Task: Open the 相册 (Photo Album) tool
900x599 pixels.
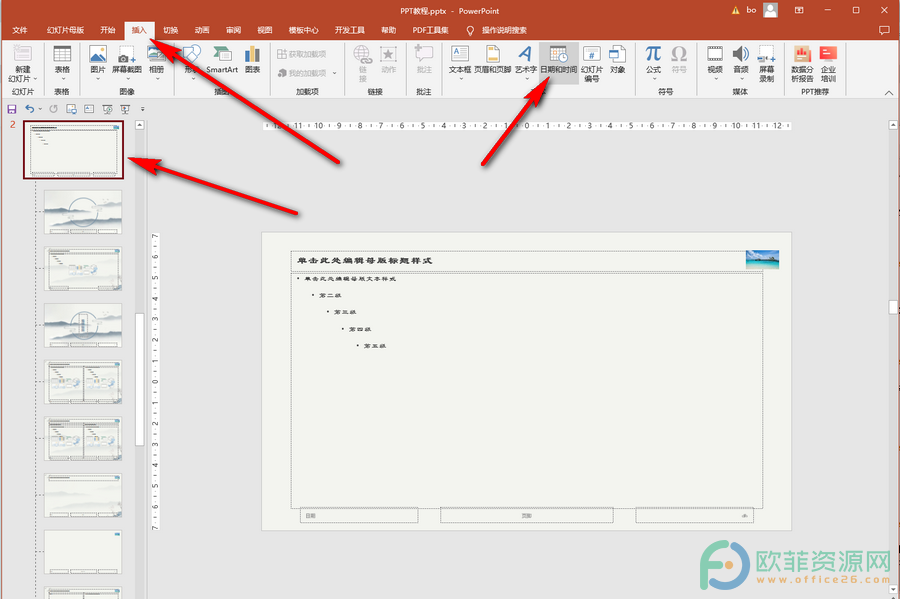Action: pyautogui.click(x=156, y=54)
